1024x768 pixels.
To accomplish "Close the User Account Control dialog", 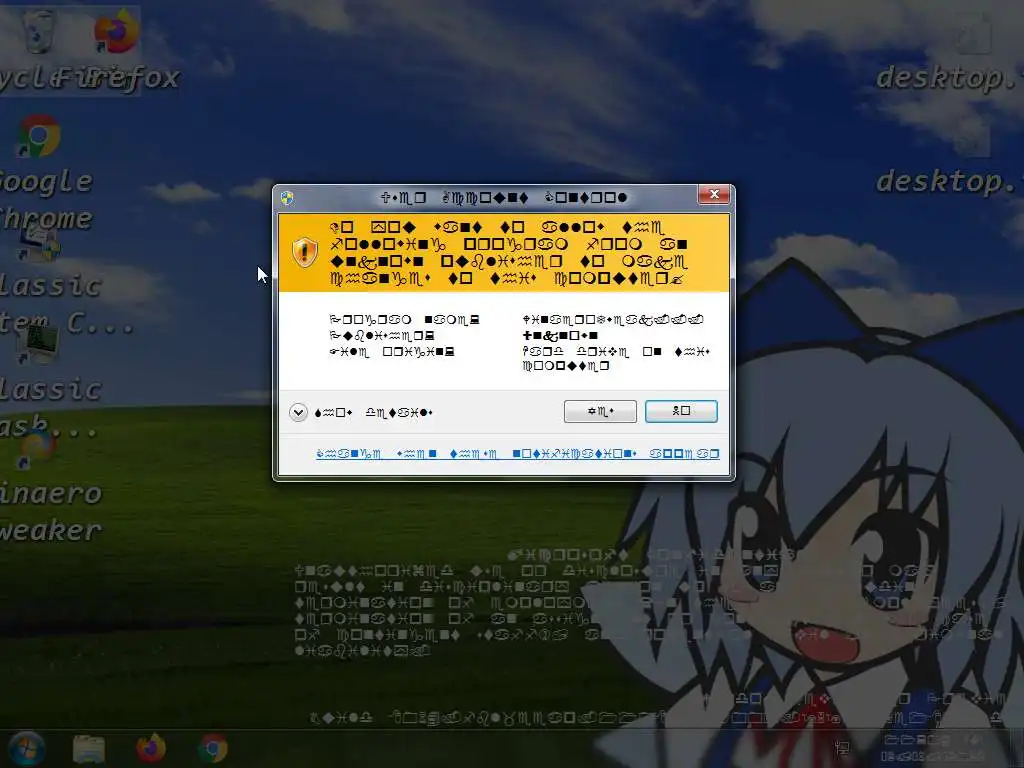I will pos(714,194).
